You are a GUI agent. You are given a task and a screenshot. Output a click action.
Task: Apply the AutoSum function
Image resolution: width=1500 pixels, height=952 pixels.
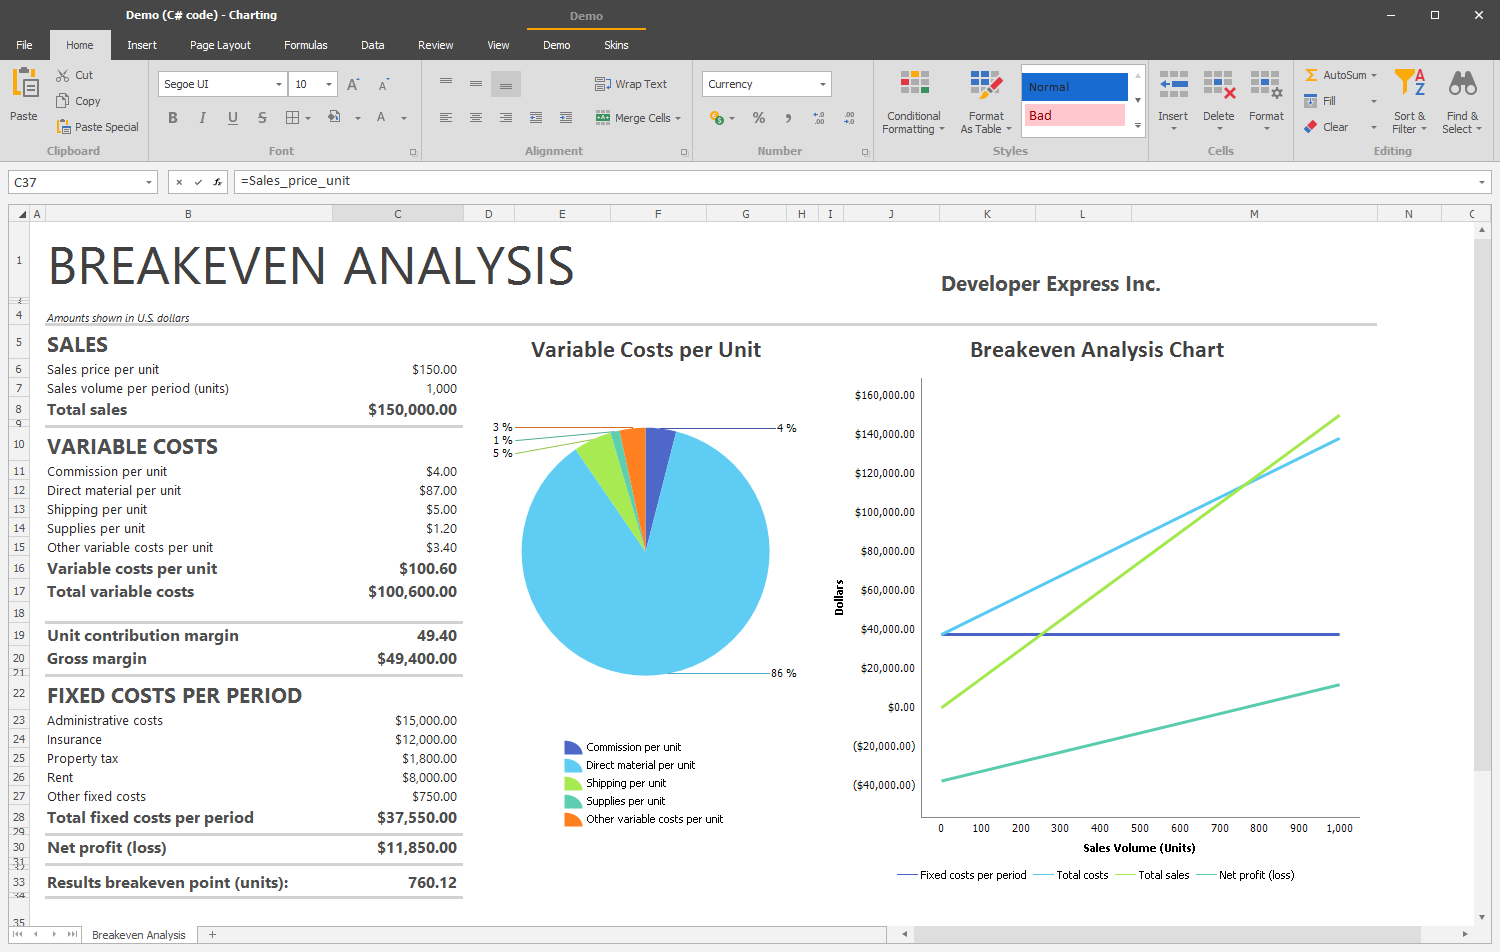(x=1340, y=74)
